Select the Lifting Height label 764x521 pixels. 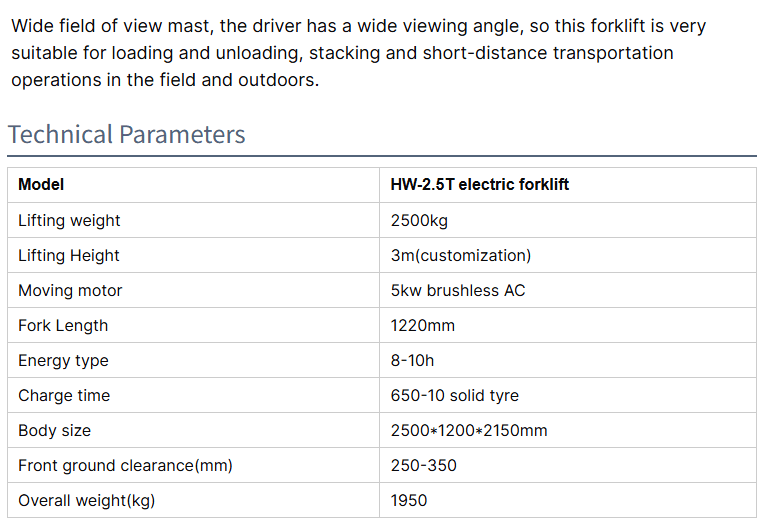tap(69, 255)
